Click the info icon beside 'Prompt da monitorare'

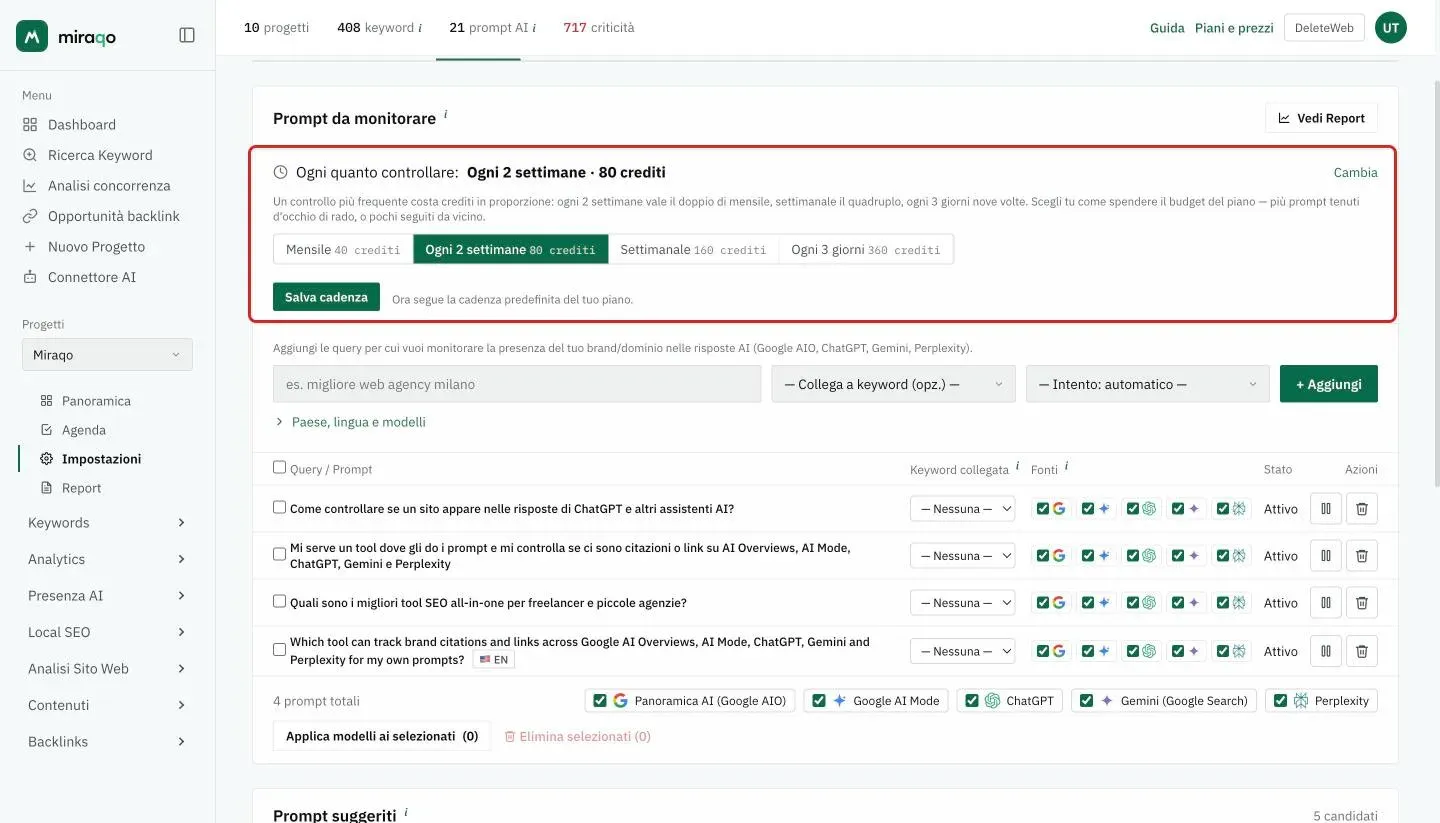pyautogui.click(x=445, y=114)
